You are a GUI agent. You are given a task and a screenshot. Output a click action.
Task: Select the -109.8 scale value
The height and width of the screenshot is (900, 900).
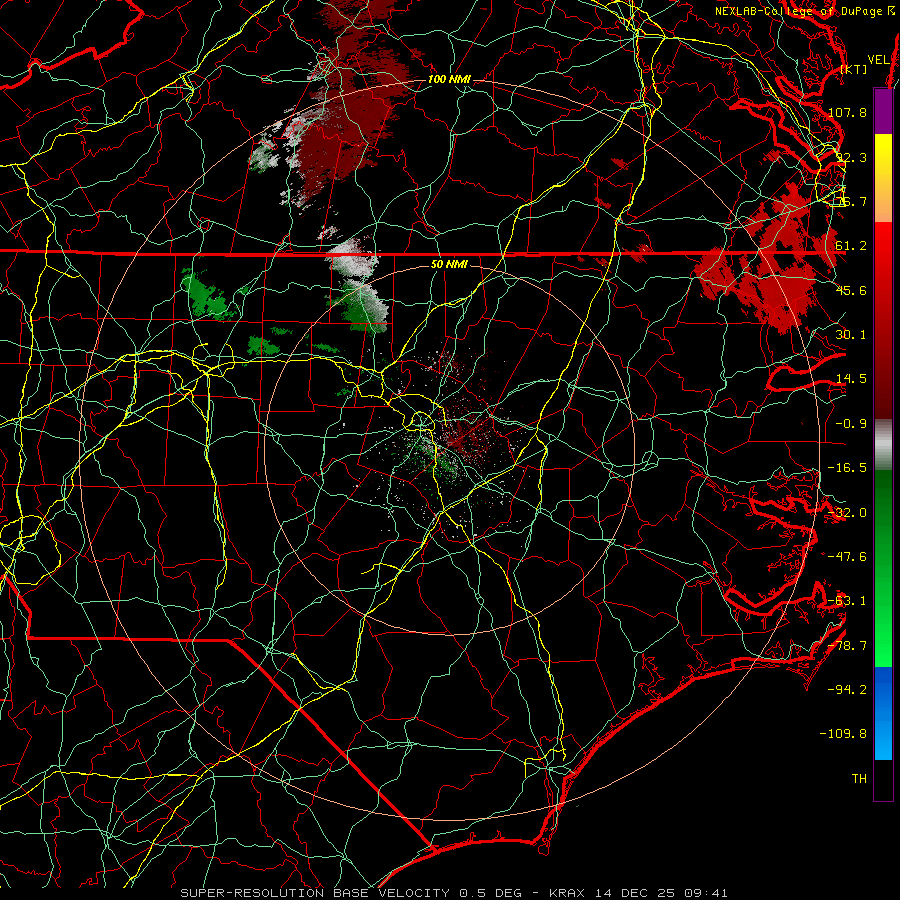click(x=844, y=734)
